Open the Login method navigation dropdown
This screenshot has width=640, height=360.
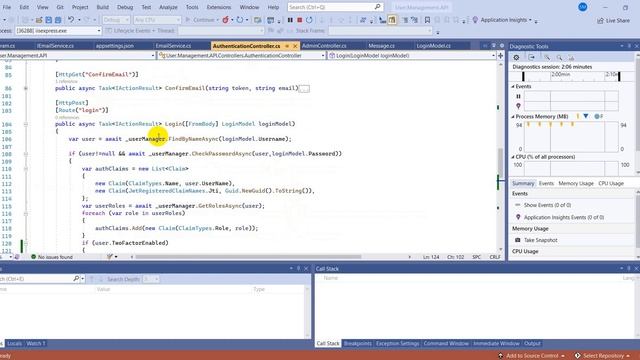(x=493, y=56)
